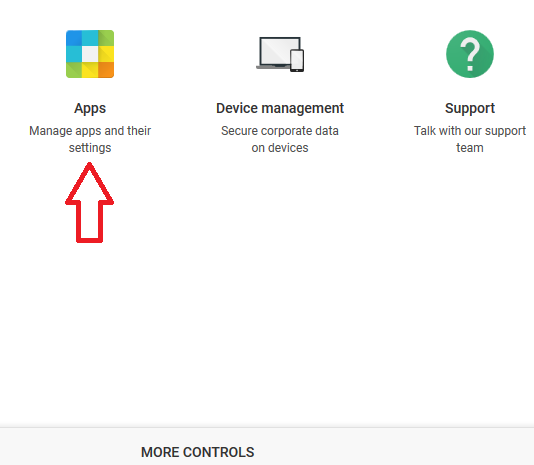The height and width of the screenshot is (465, 534).
Task: Select the Device management heading
Action: (x=280, y=108)
